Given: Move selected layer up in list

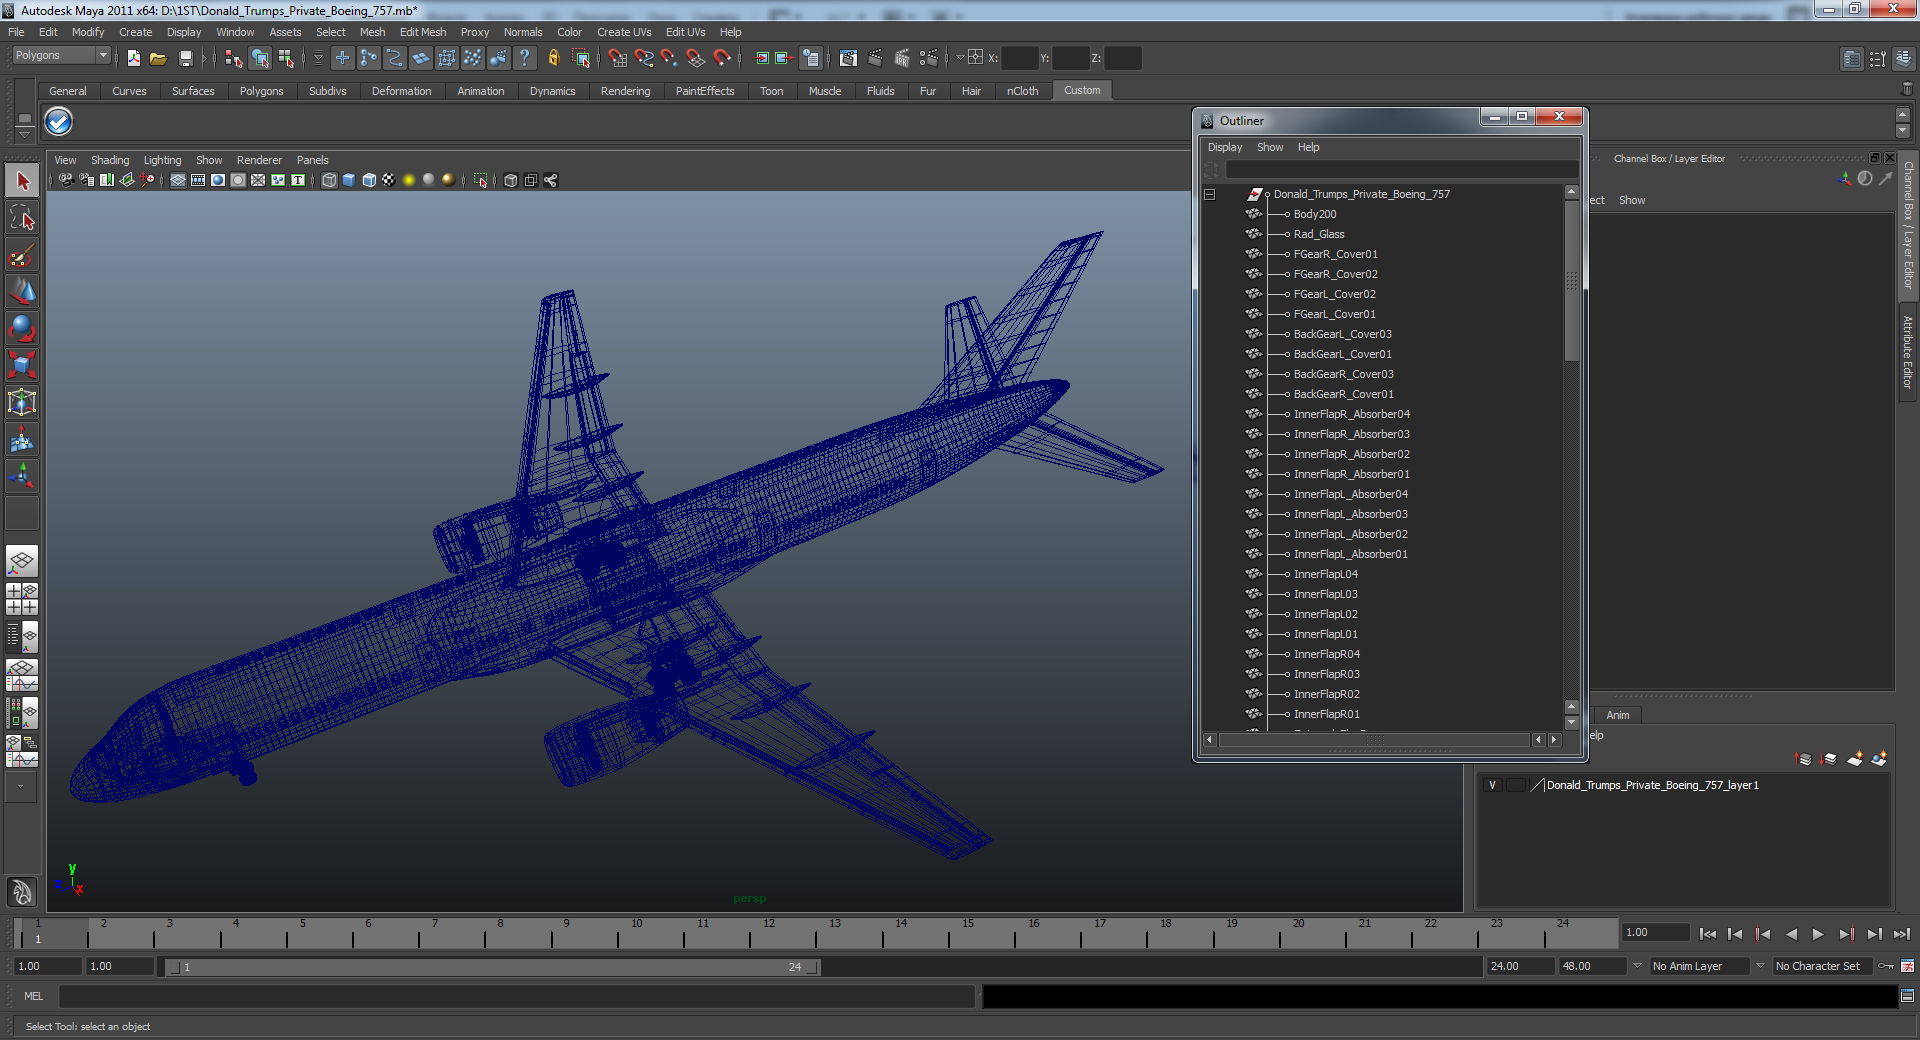Looking at the screenshot, I should tap(1804, 759).
